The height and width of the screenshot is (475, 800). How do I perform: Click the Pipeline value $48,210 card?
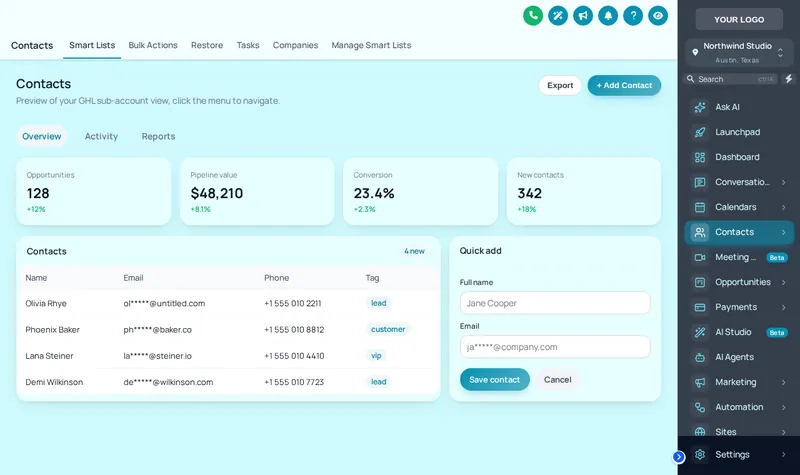[257, 191]
